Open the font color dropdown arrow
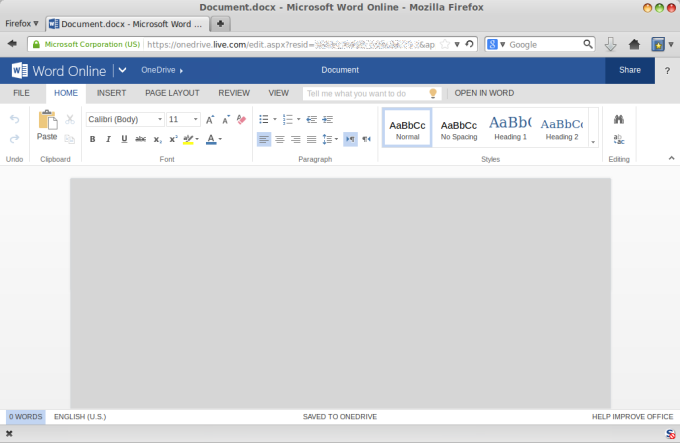Image resolution: width=680 pixels, height=443 pixels. pos(220,139)
